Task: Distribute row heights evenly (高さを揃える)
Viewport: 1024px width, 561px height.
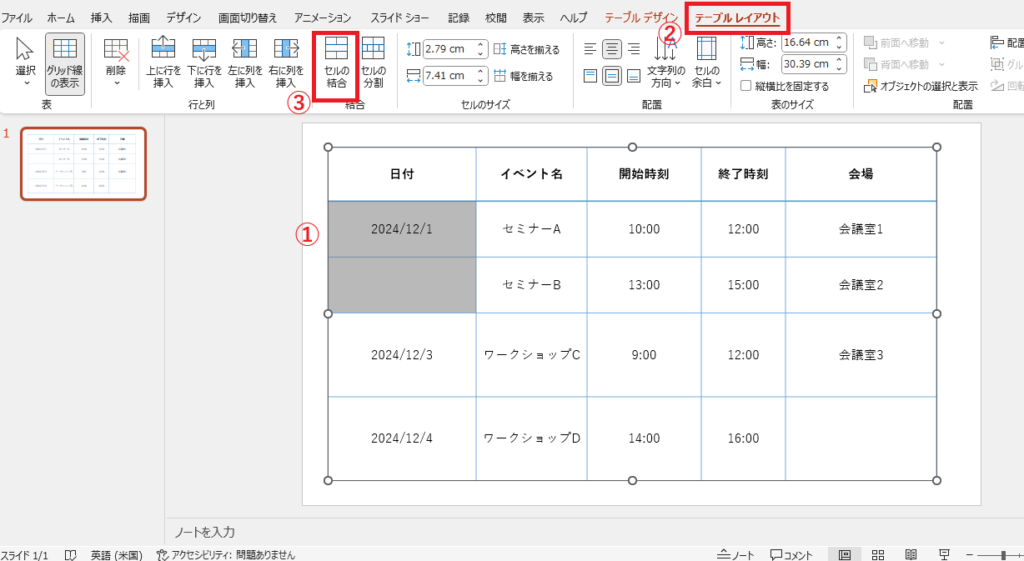Action: 526,49
